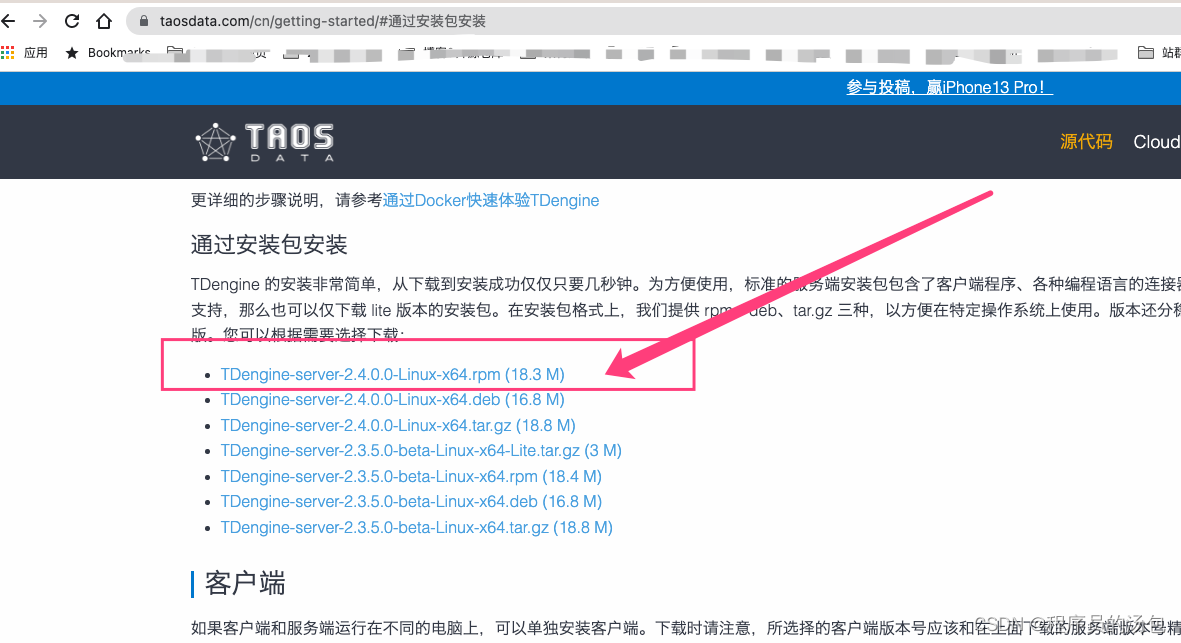The width and height of the screenshot is (1181, 643).
Task: Open the 通过Docker快速体验TDengine link
Action: (491, 200)
